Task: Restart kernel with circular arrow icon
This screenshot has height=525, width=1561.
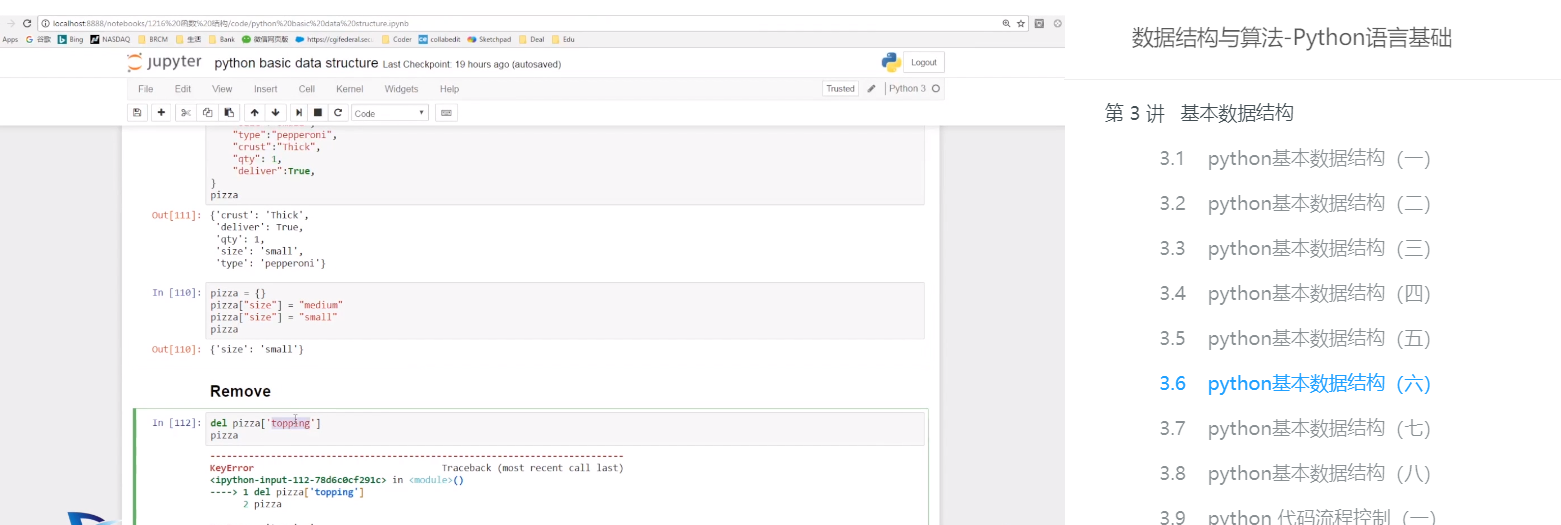Action: [x=338, y=113]
